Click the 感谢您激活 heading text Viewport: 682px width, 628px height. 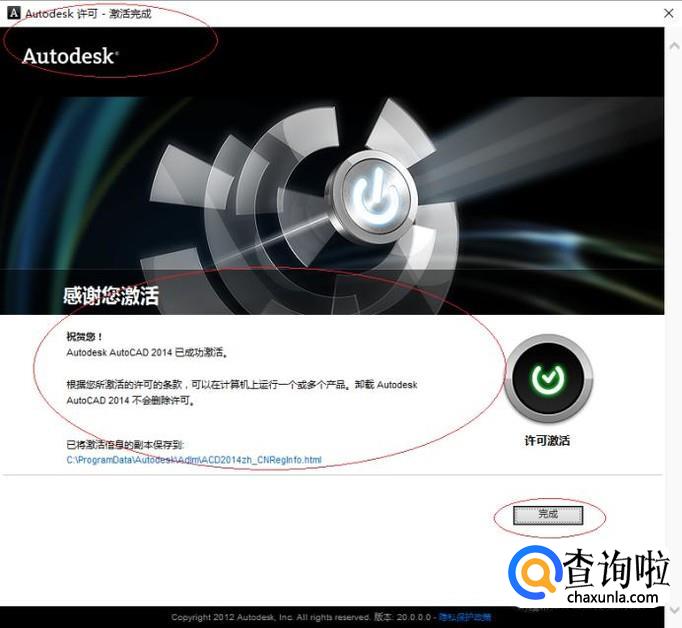point(111,296)
